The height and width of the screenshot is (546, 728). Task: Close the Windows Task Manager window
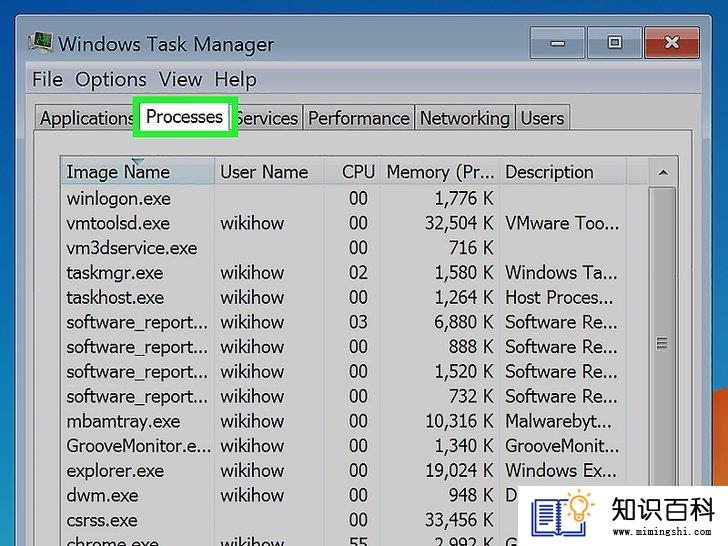[672, 42]
